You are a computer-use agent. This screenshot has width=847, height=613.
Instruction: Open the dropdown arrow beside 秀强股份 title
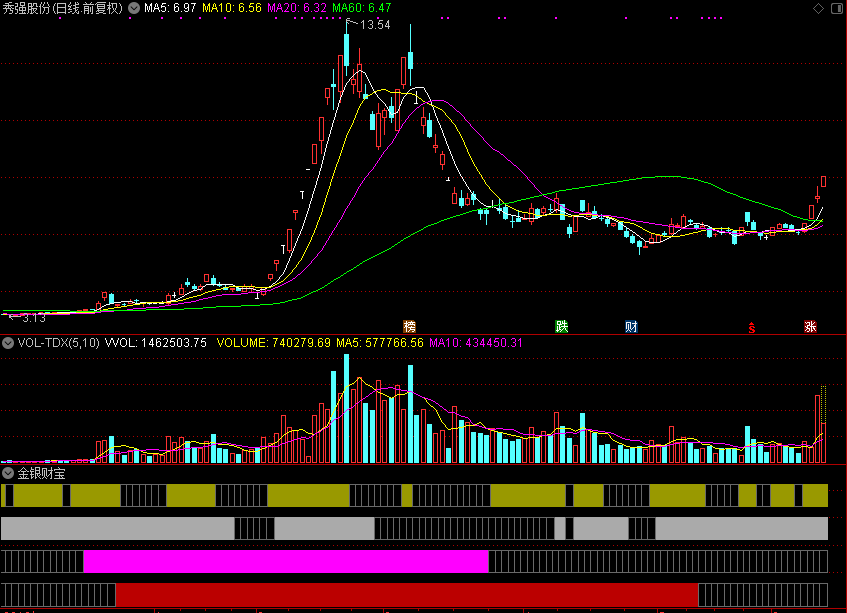pyautogui.click(x=134, y=8)
